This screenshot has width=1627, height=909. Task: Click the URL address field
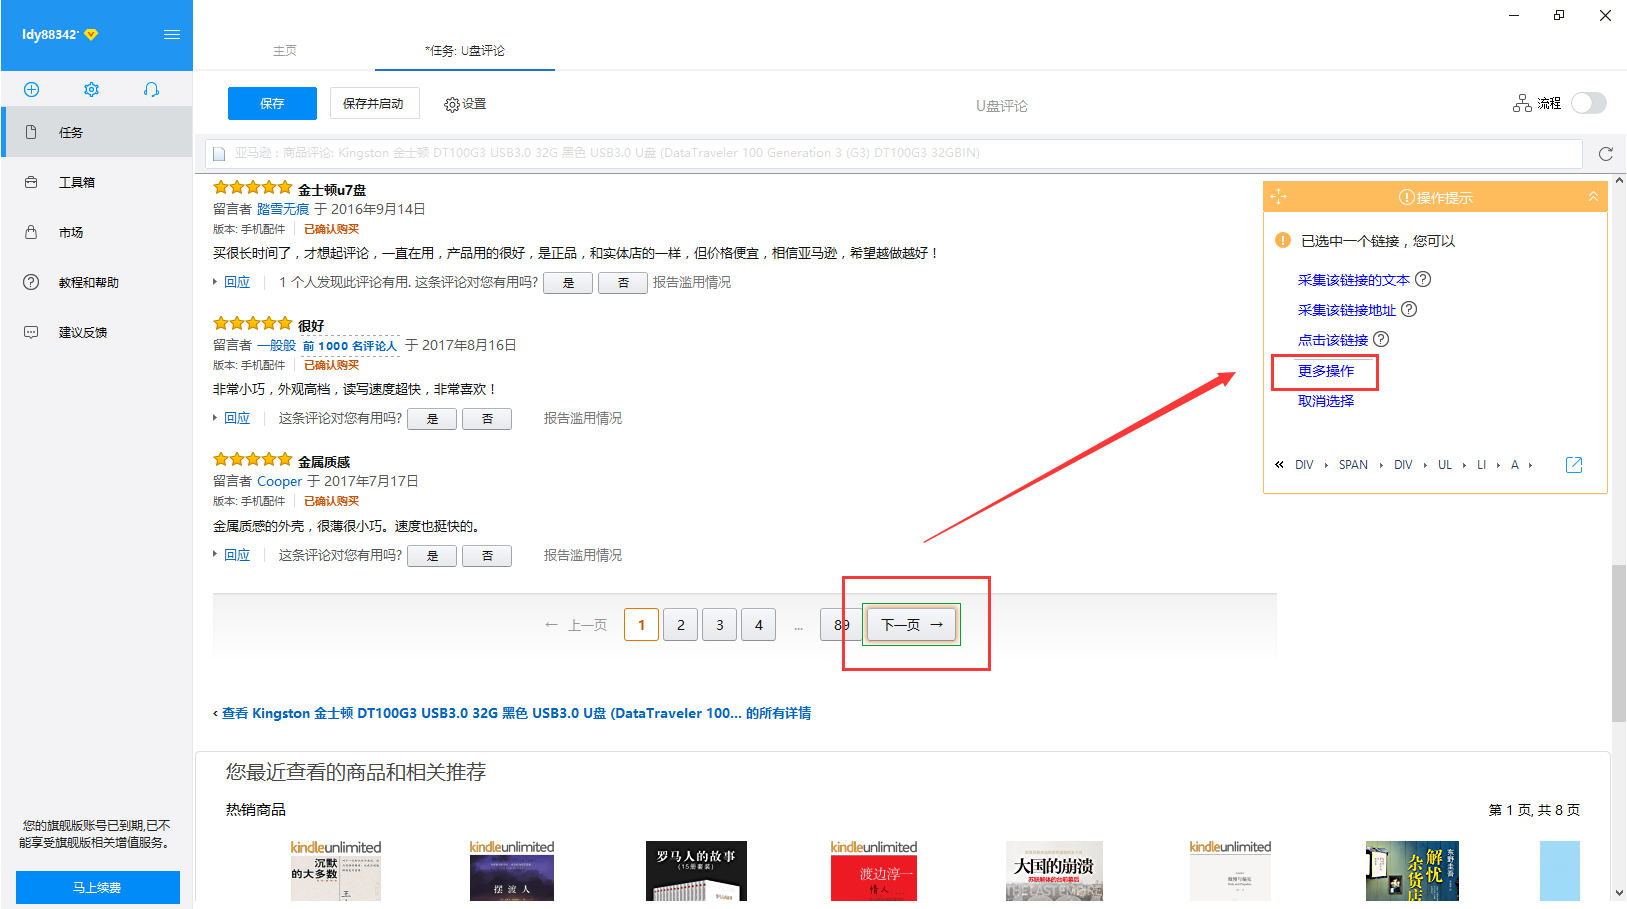click(x=894, y=153)
